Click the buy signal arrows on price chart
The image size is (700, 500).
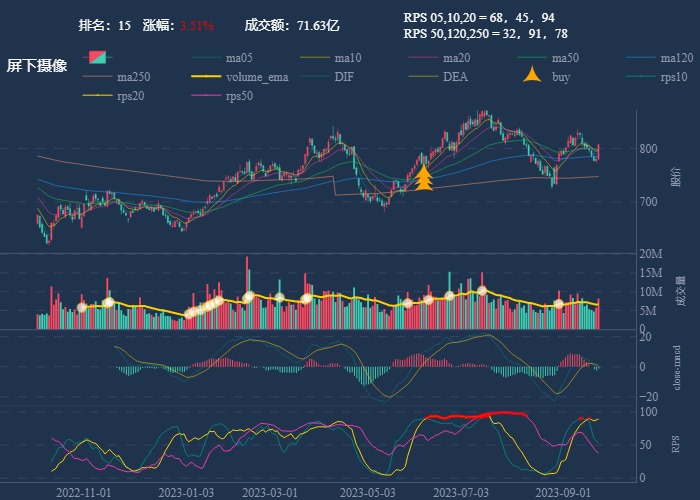[x=423, y=178]
